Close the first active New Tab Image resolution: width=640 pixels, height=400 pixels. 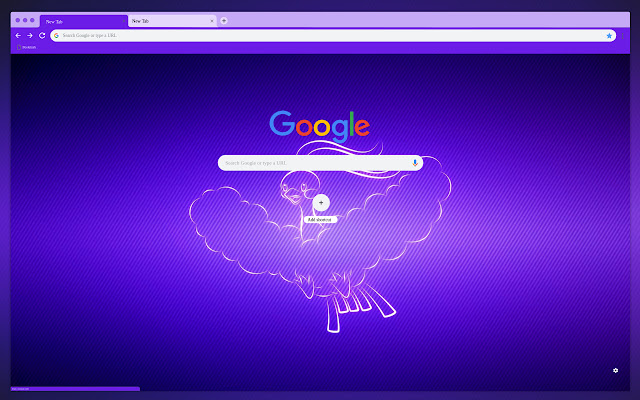(x=123, y=21)
